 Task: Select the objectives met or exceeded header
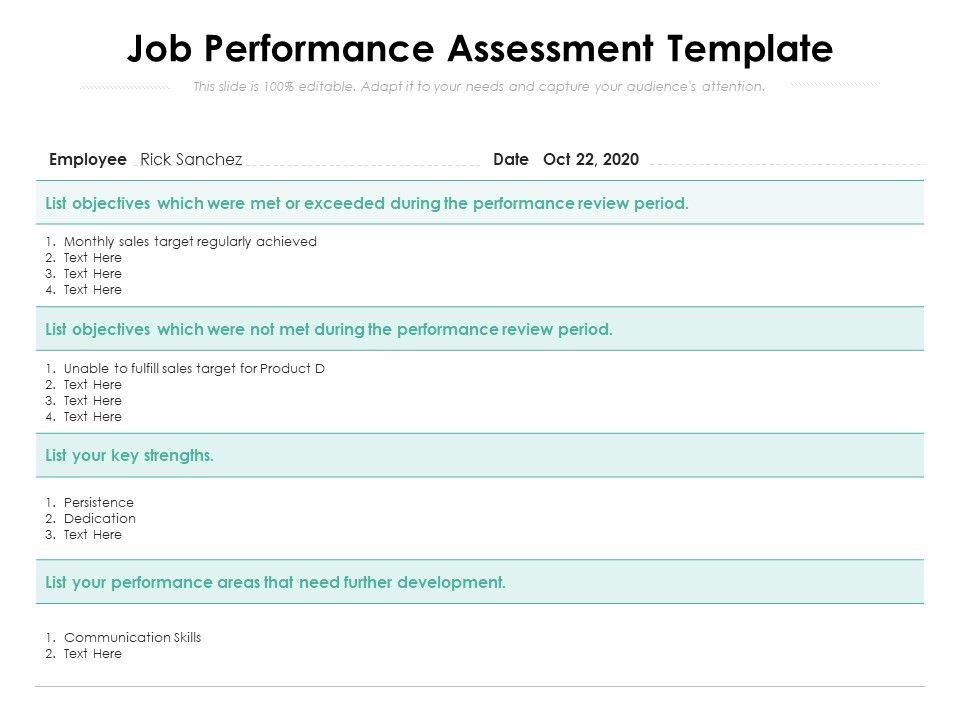367,203
